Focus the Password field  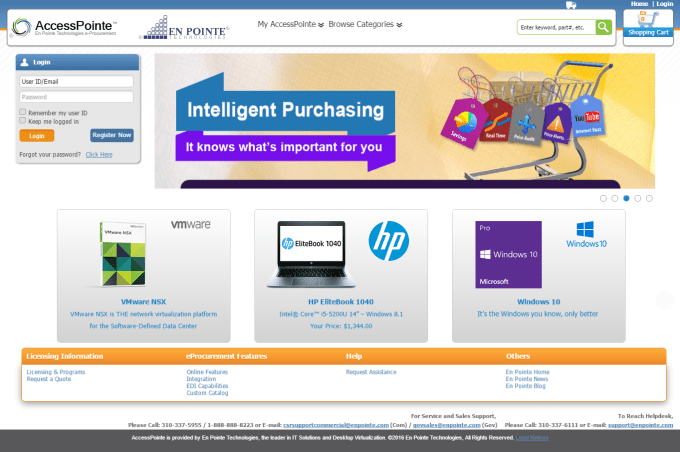(x=76, y=97)
